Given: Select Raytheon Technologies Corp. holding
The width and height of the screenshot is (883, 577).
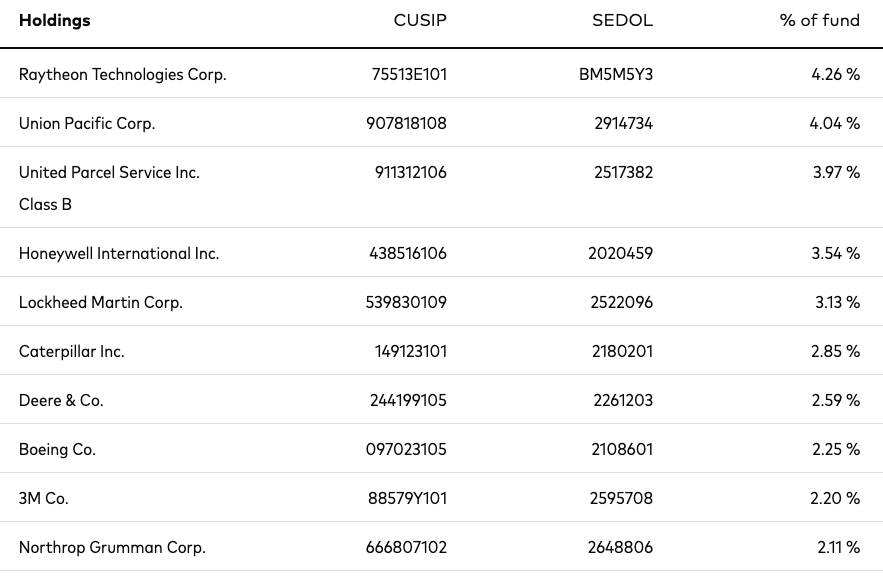Looking at the screenshot, I should click(x=122, y=74).
